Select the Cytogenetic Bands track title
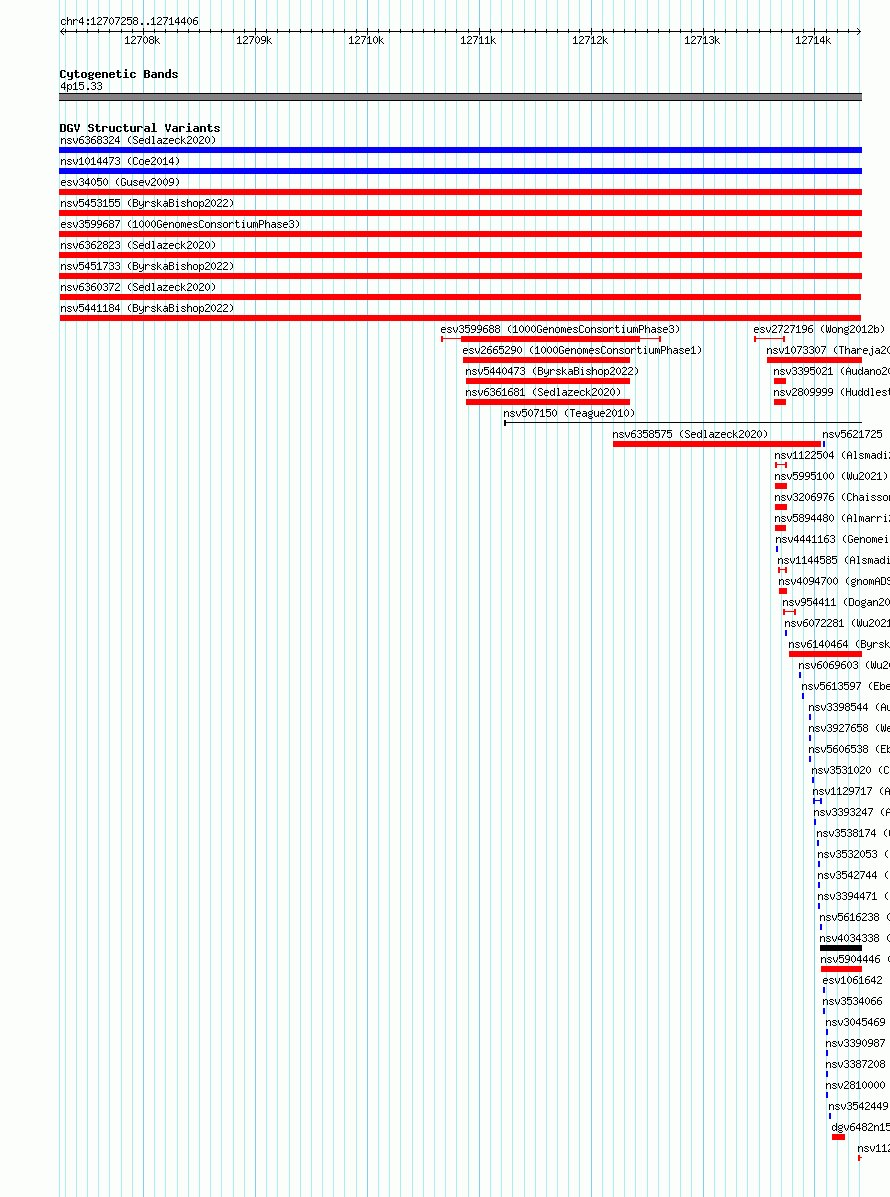Viewport: 890px width, 1197px height. click(x=118, y=74)
